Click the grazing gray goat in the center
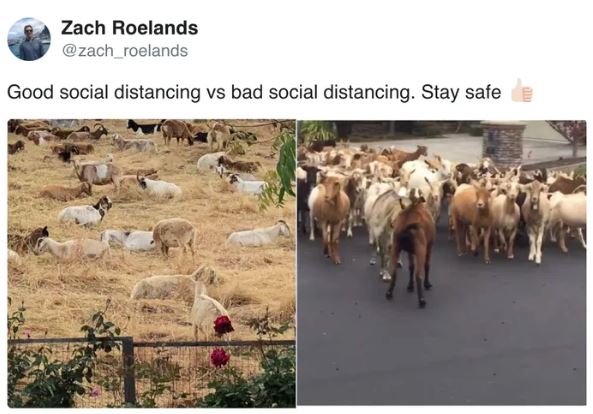This screenshot has height=414, width=593. point(175,236)
